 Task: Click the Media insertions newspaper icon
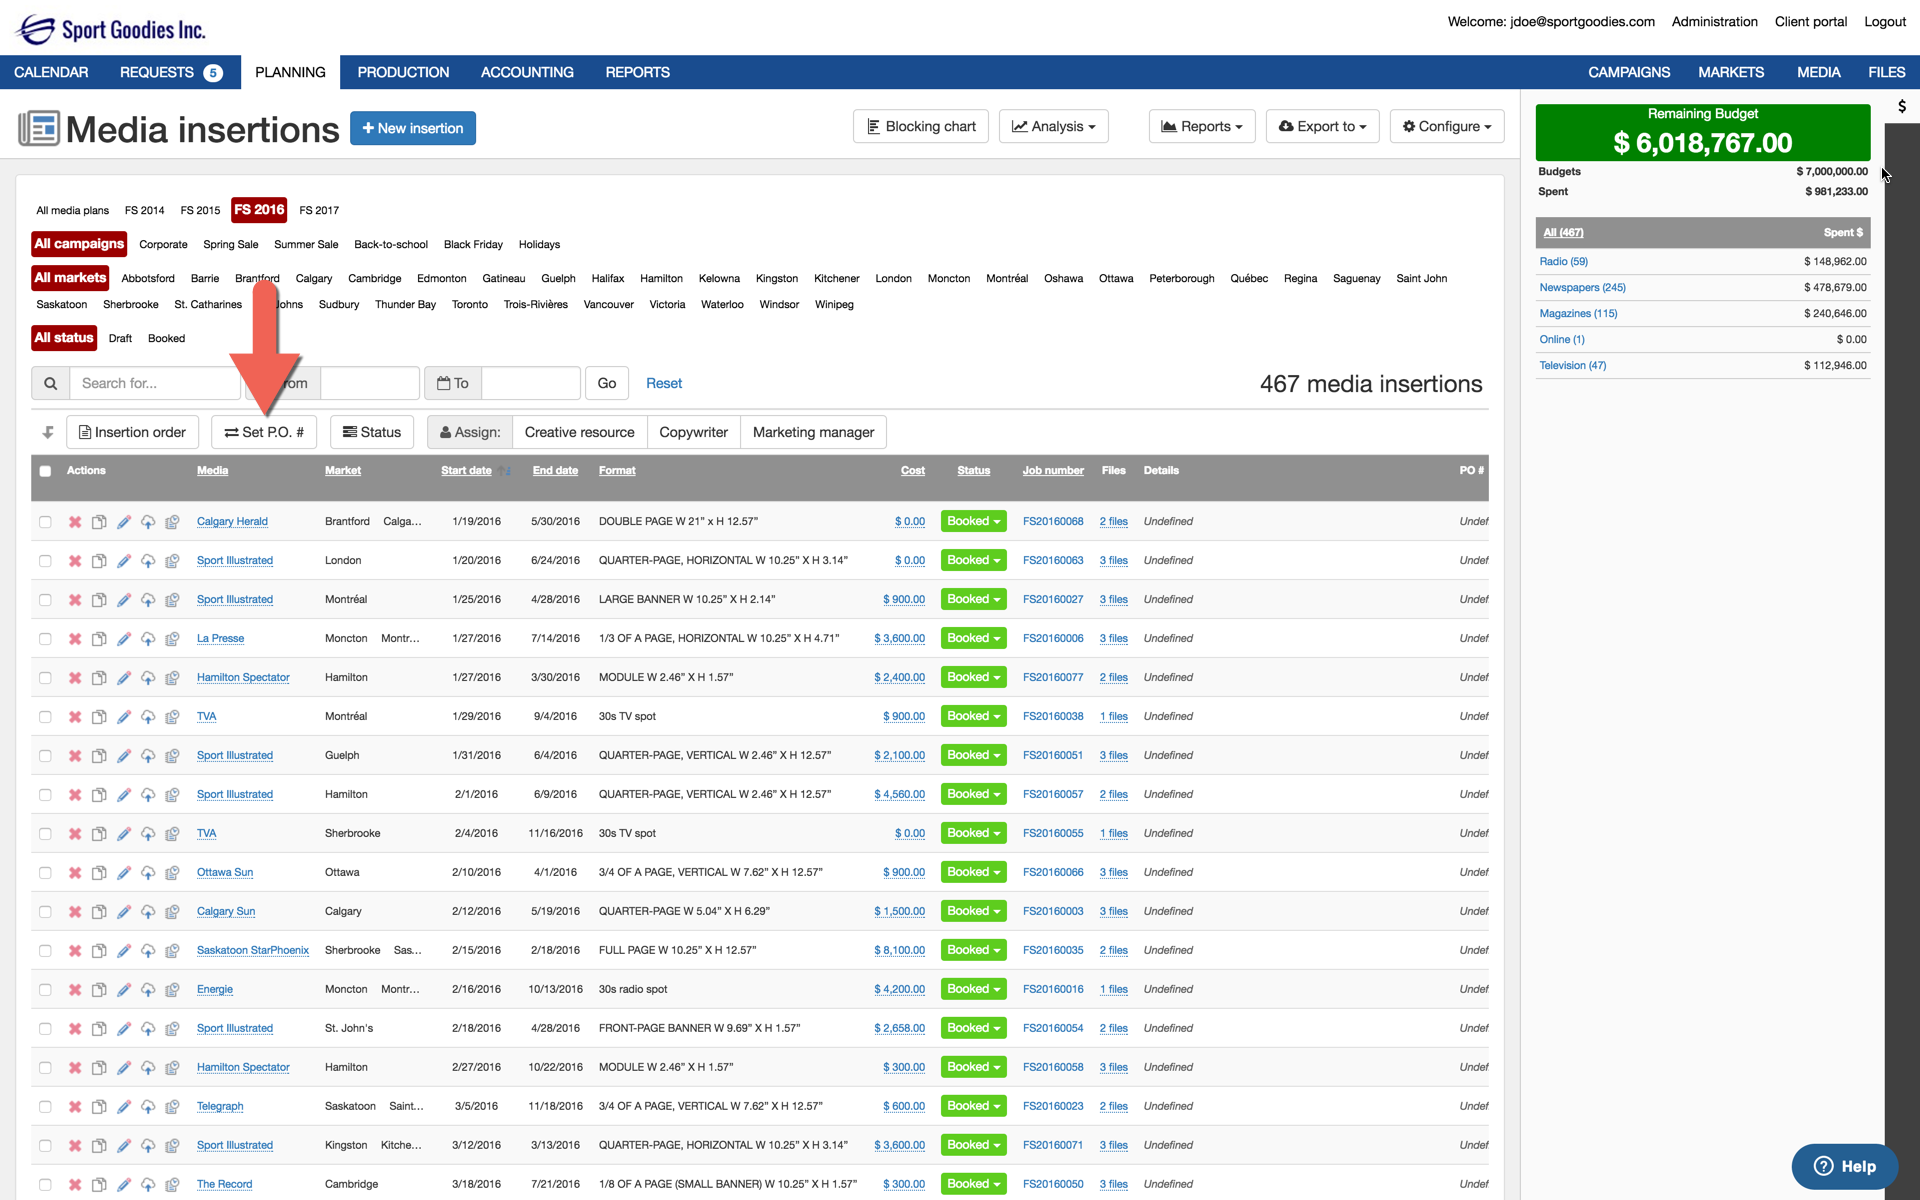tap(39, 129)
